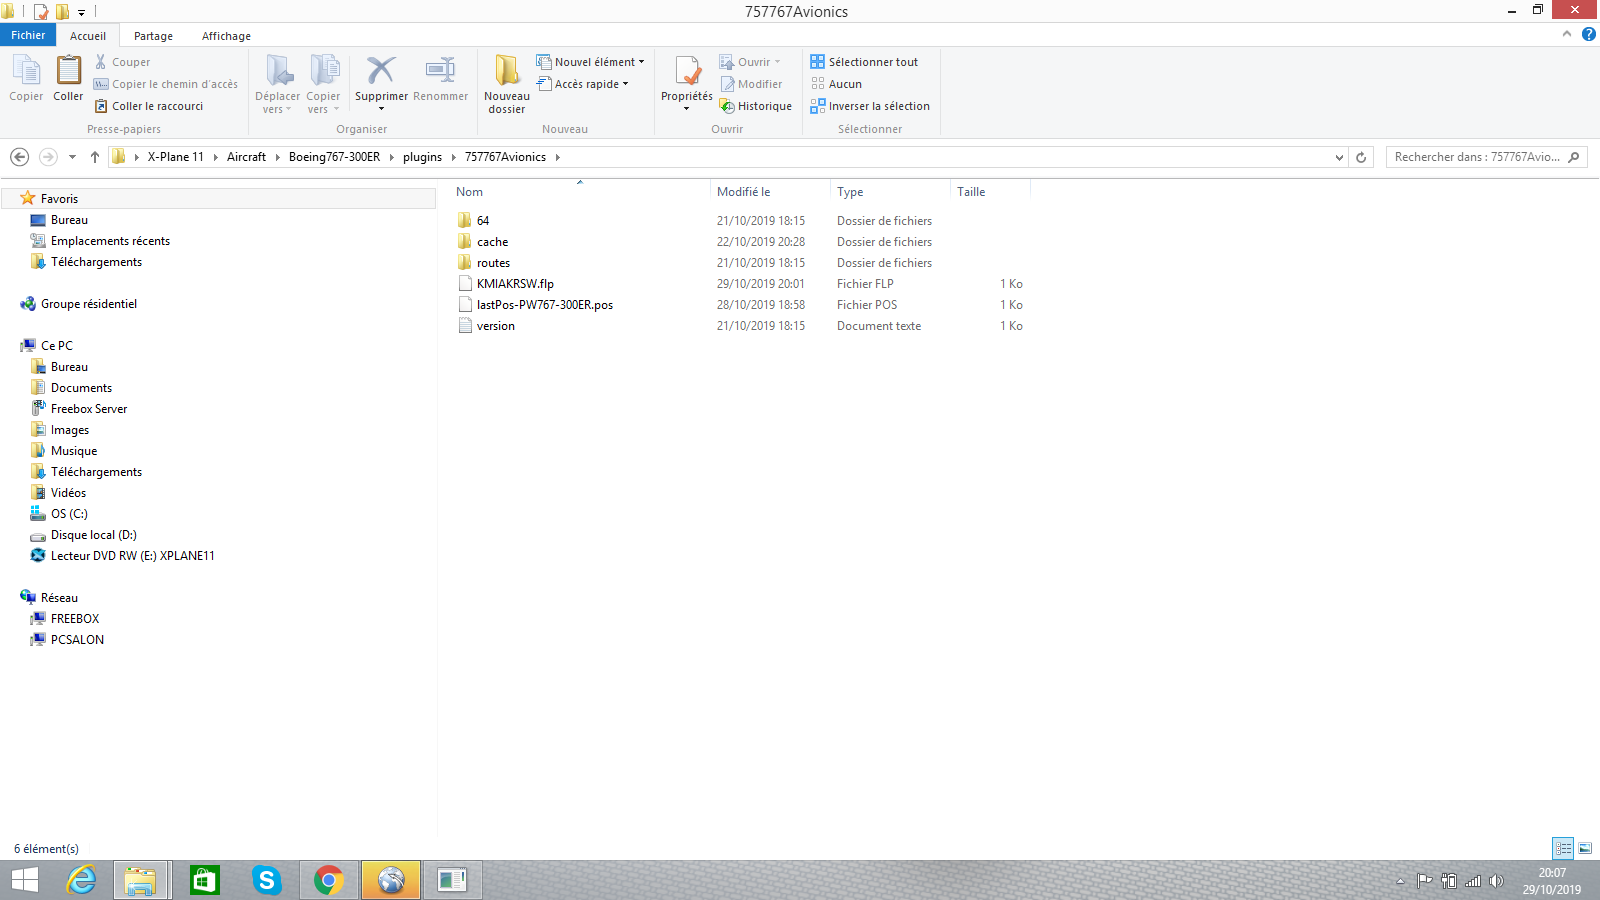
Task: Open Disque local (D:) drive
Action: pos(94,535)
